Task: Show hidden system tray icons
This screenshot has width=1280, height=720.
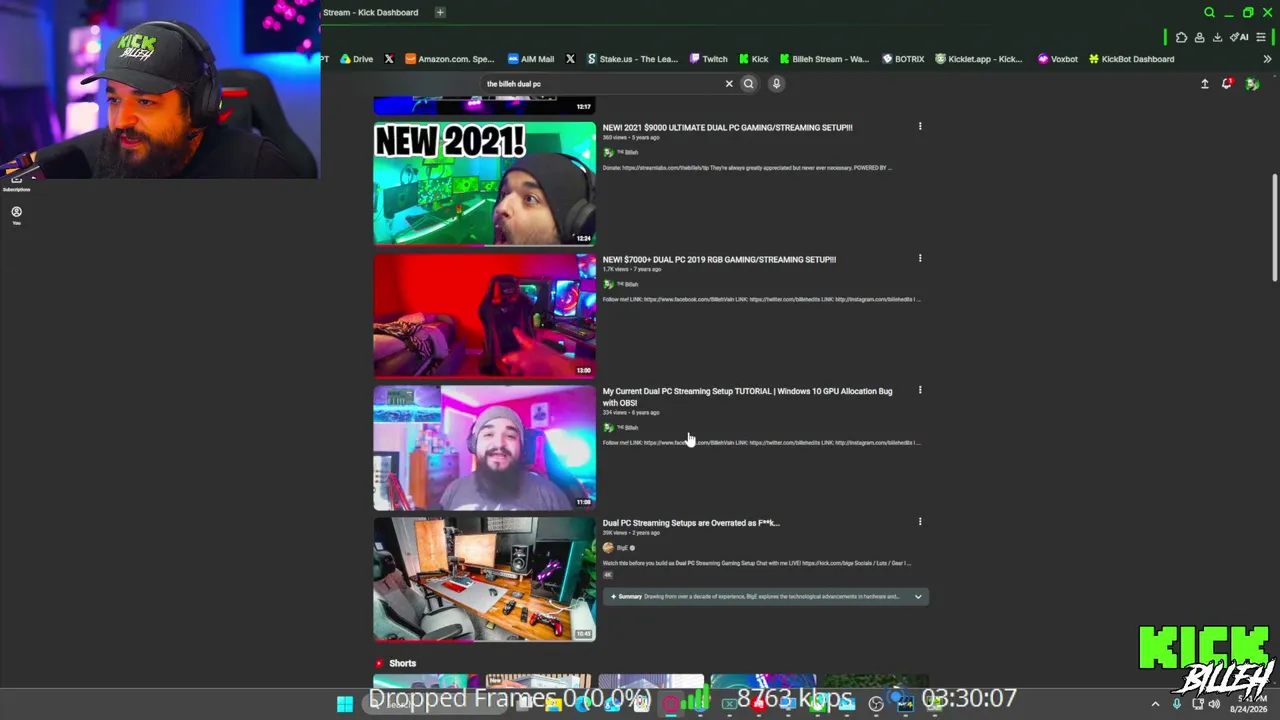Action: pyautogui.click(x=1155, y=704)
